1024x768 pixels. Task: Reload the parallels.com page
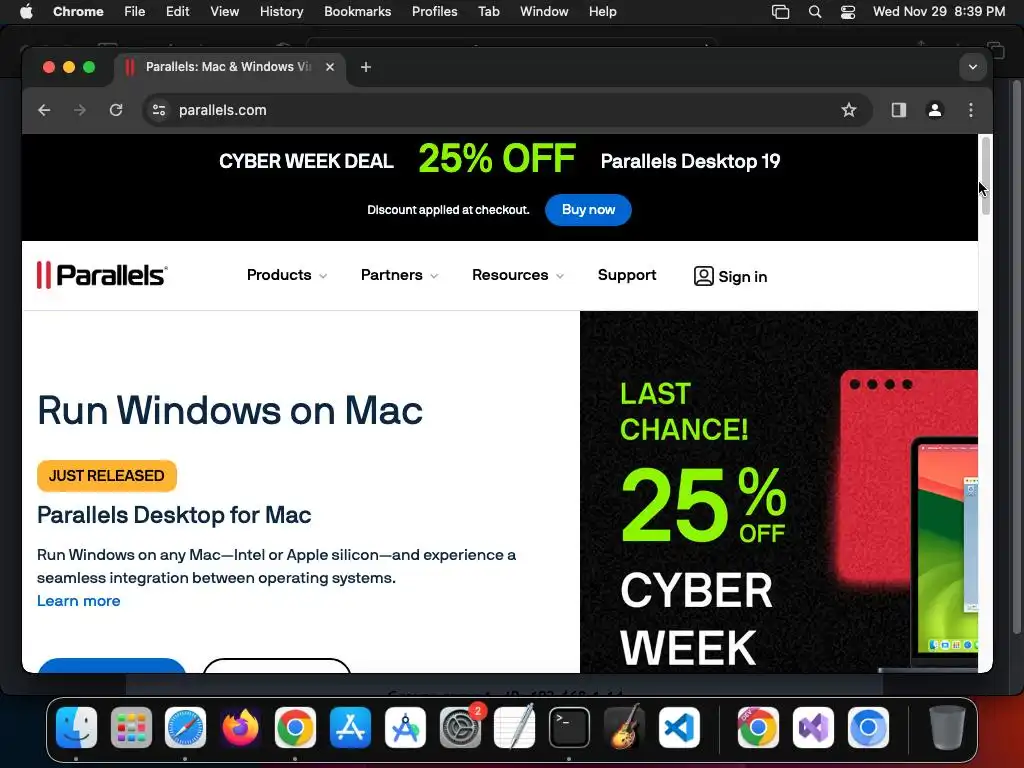pos(116,110)
